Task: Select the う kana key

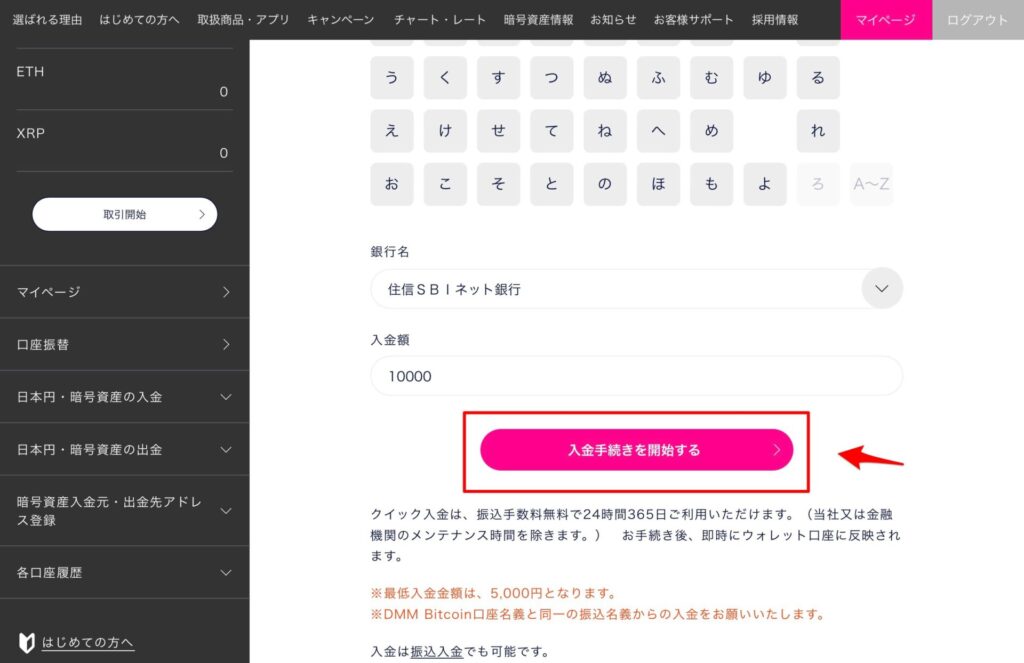Action: 392,78
